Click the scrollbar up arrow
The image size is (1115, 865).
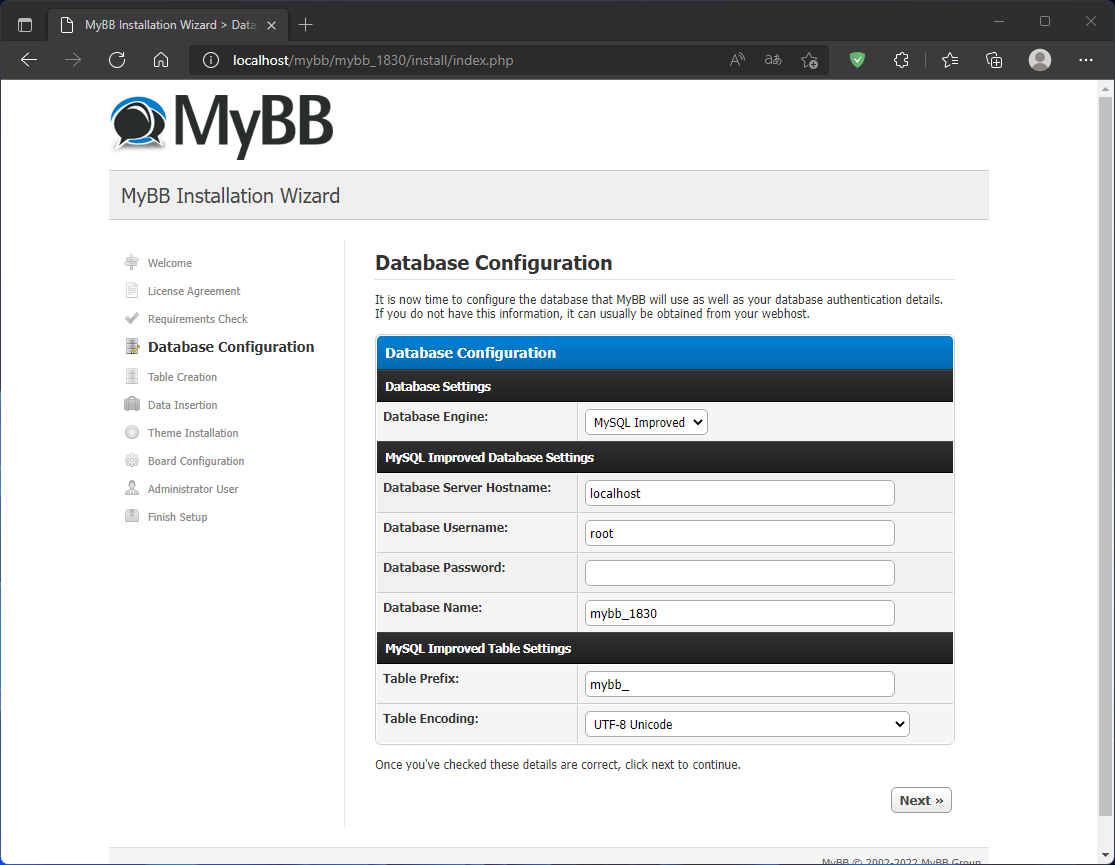point(1105,89)
